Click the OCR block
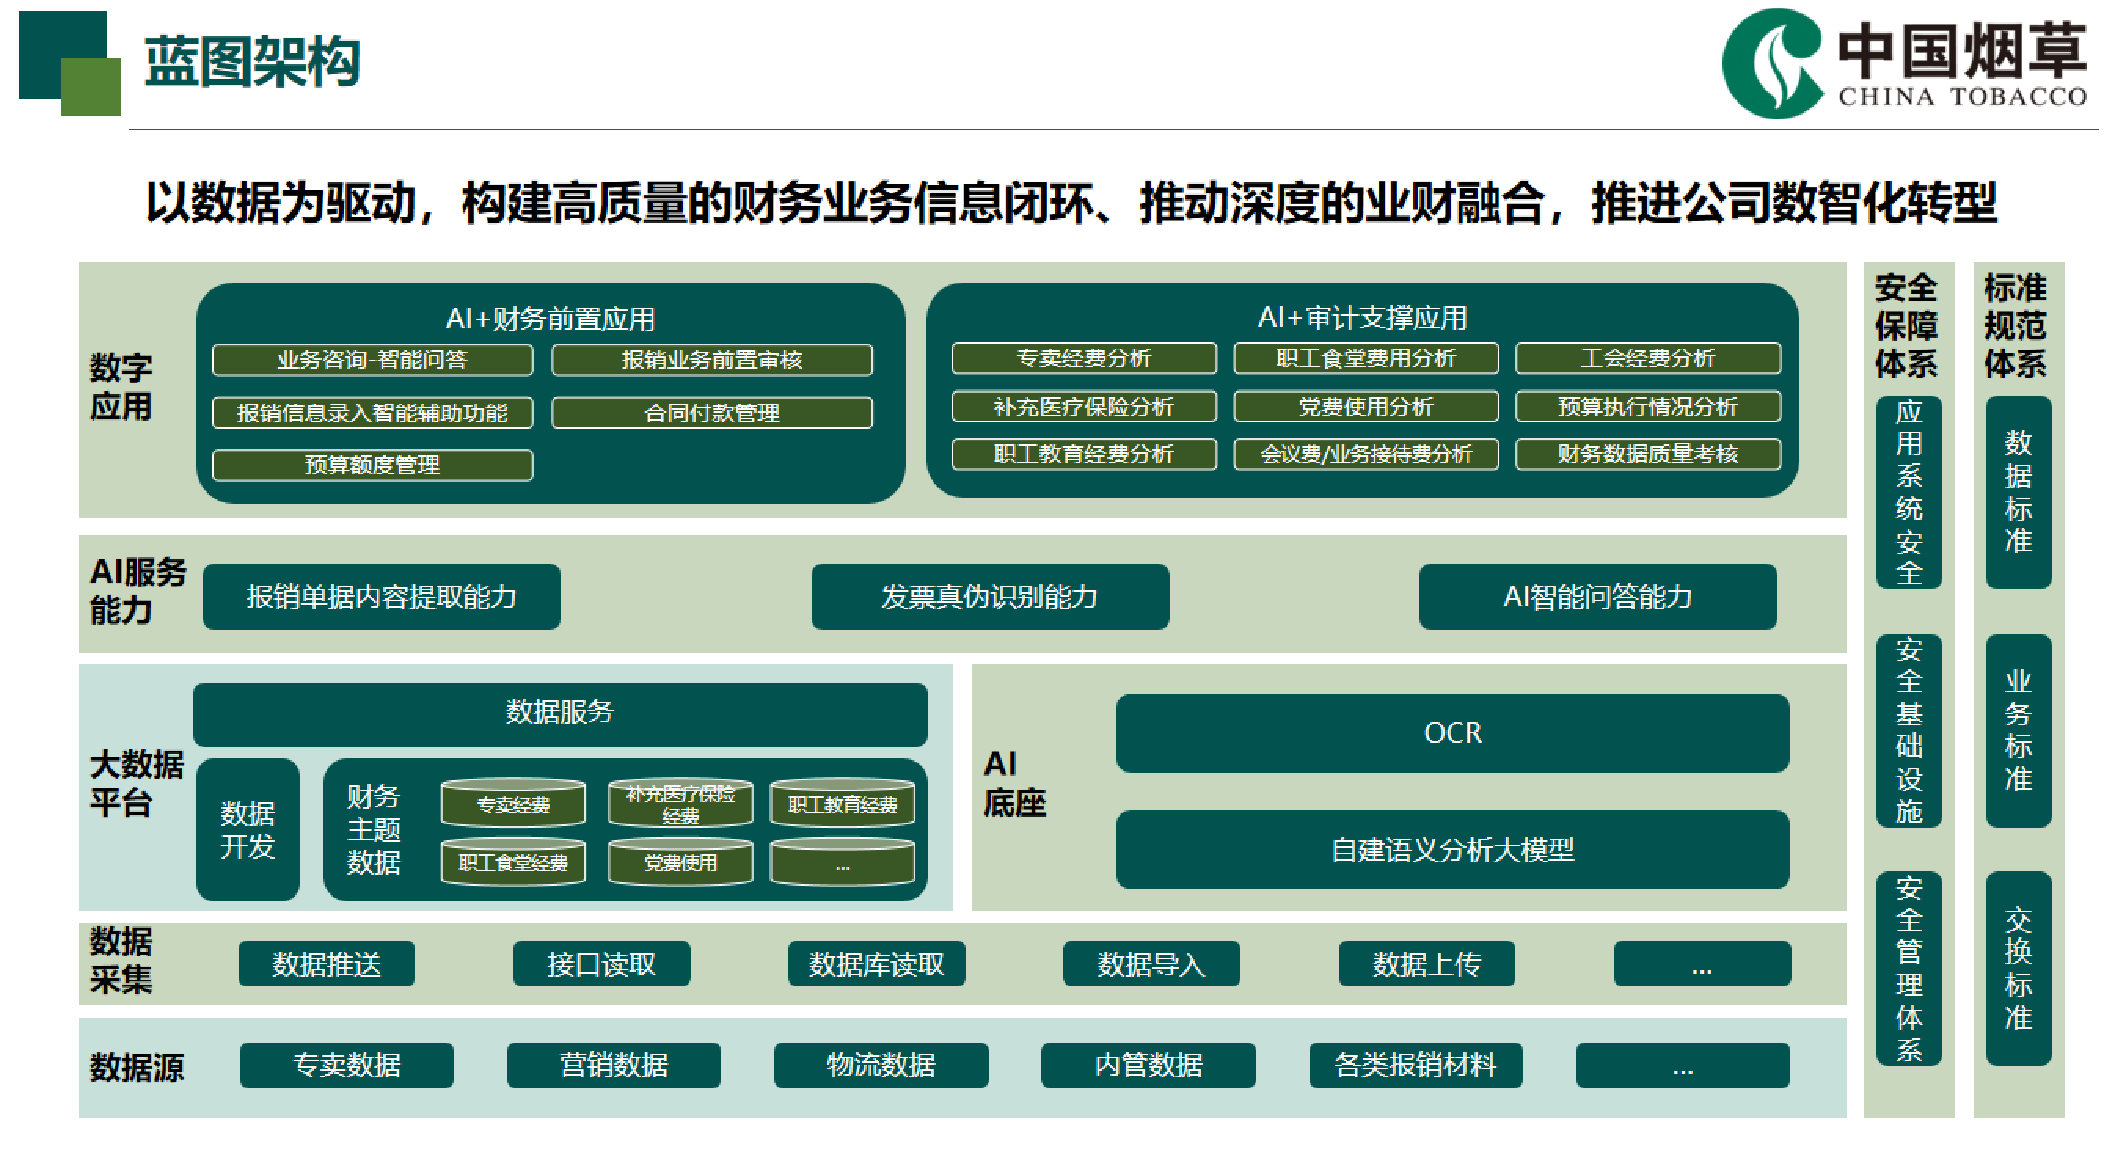This screenshot has width=2115, height=1163. point(1452,733)
